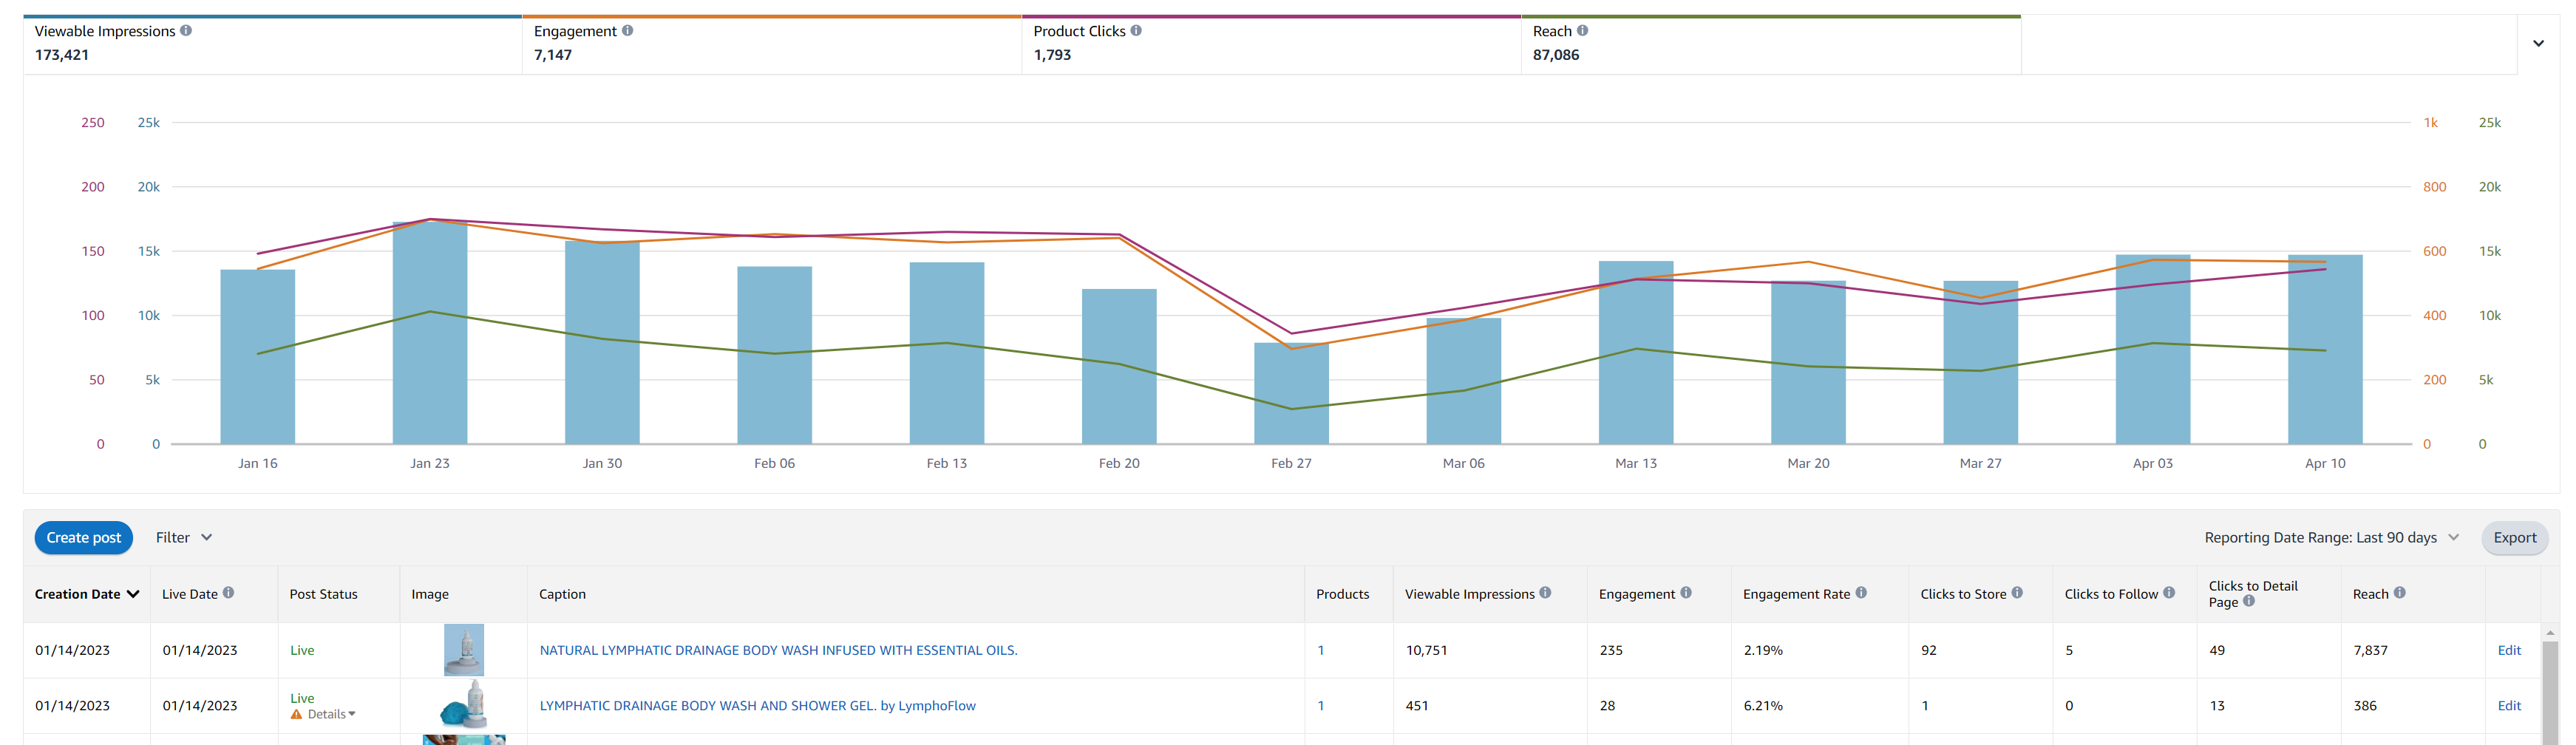Select the Reach metric tab
Image resolution: width=2576 pixels, height=745 pixels.
click(x=1771, y=44)
